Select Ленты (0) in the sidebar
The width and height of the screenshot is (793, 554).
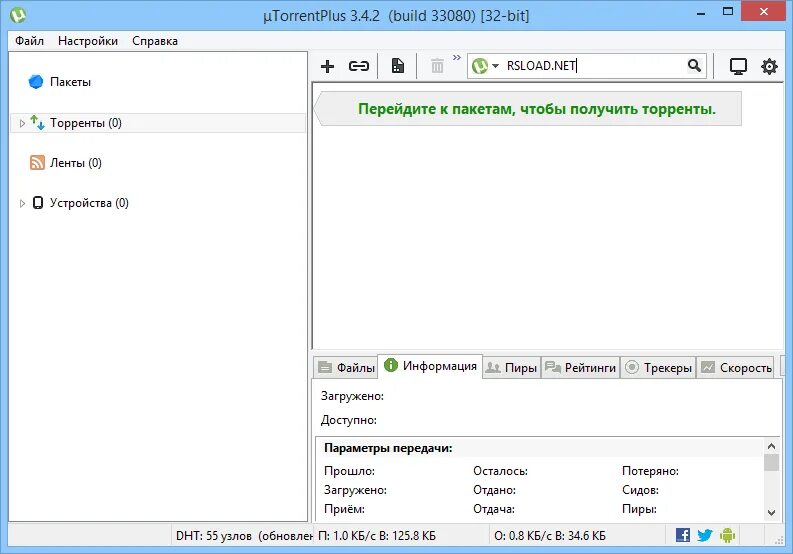[x=76, y=163]
